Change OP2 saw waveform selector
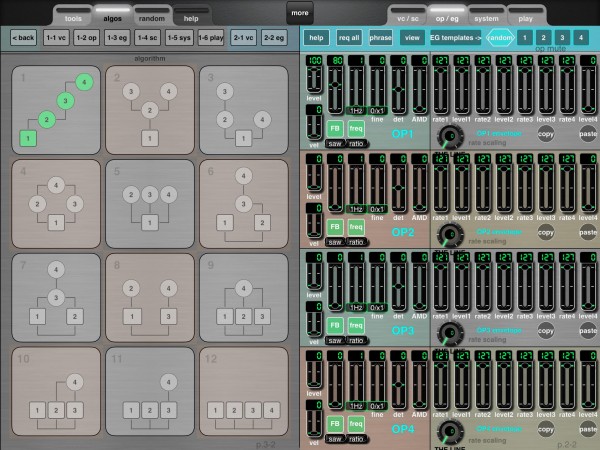 335,242
